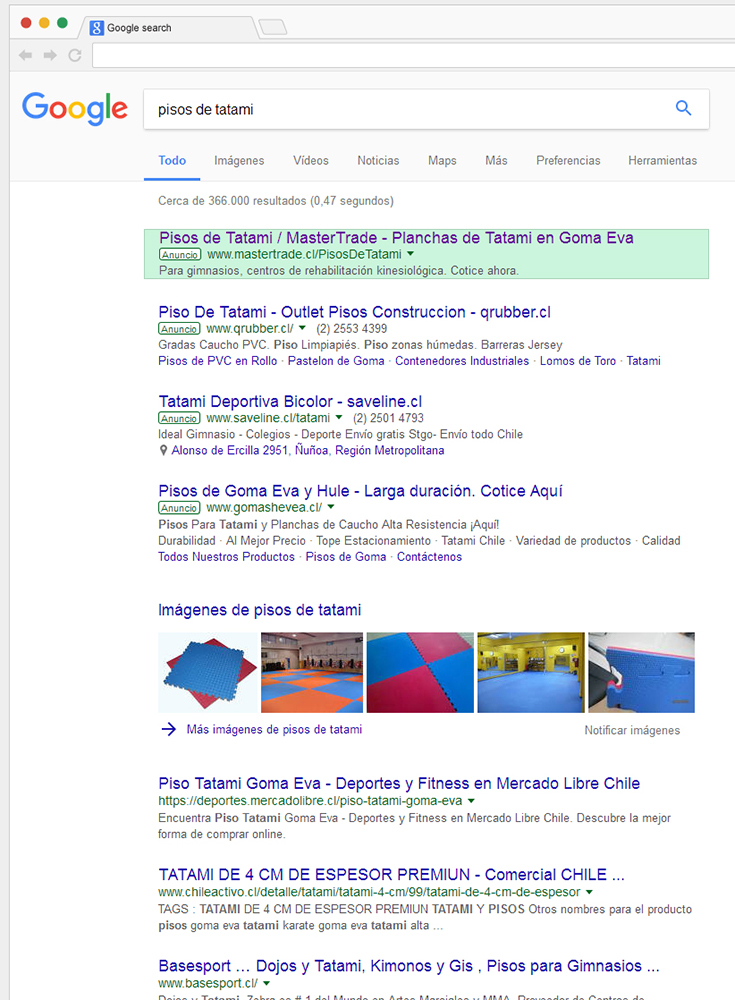Viewport: 735px width, 1000px height.
Task: Click the browser address bar
Action: [x=413, y=55]
